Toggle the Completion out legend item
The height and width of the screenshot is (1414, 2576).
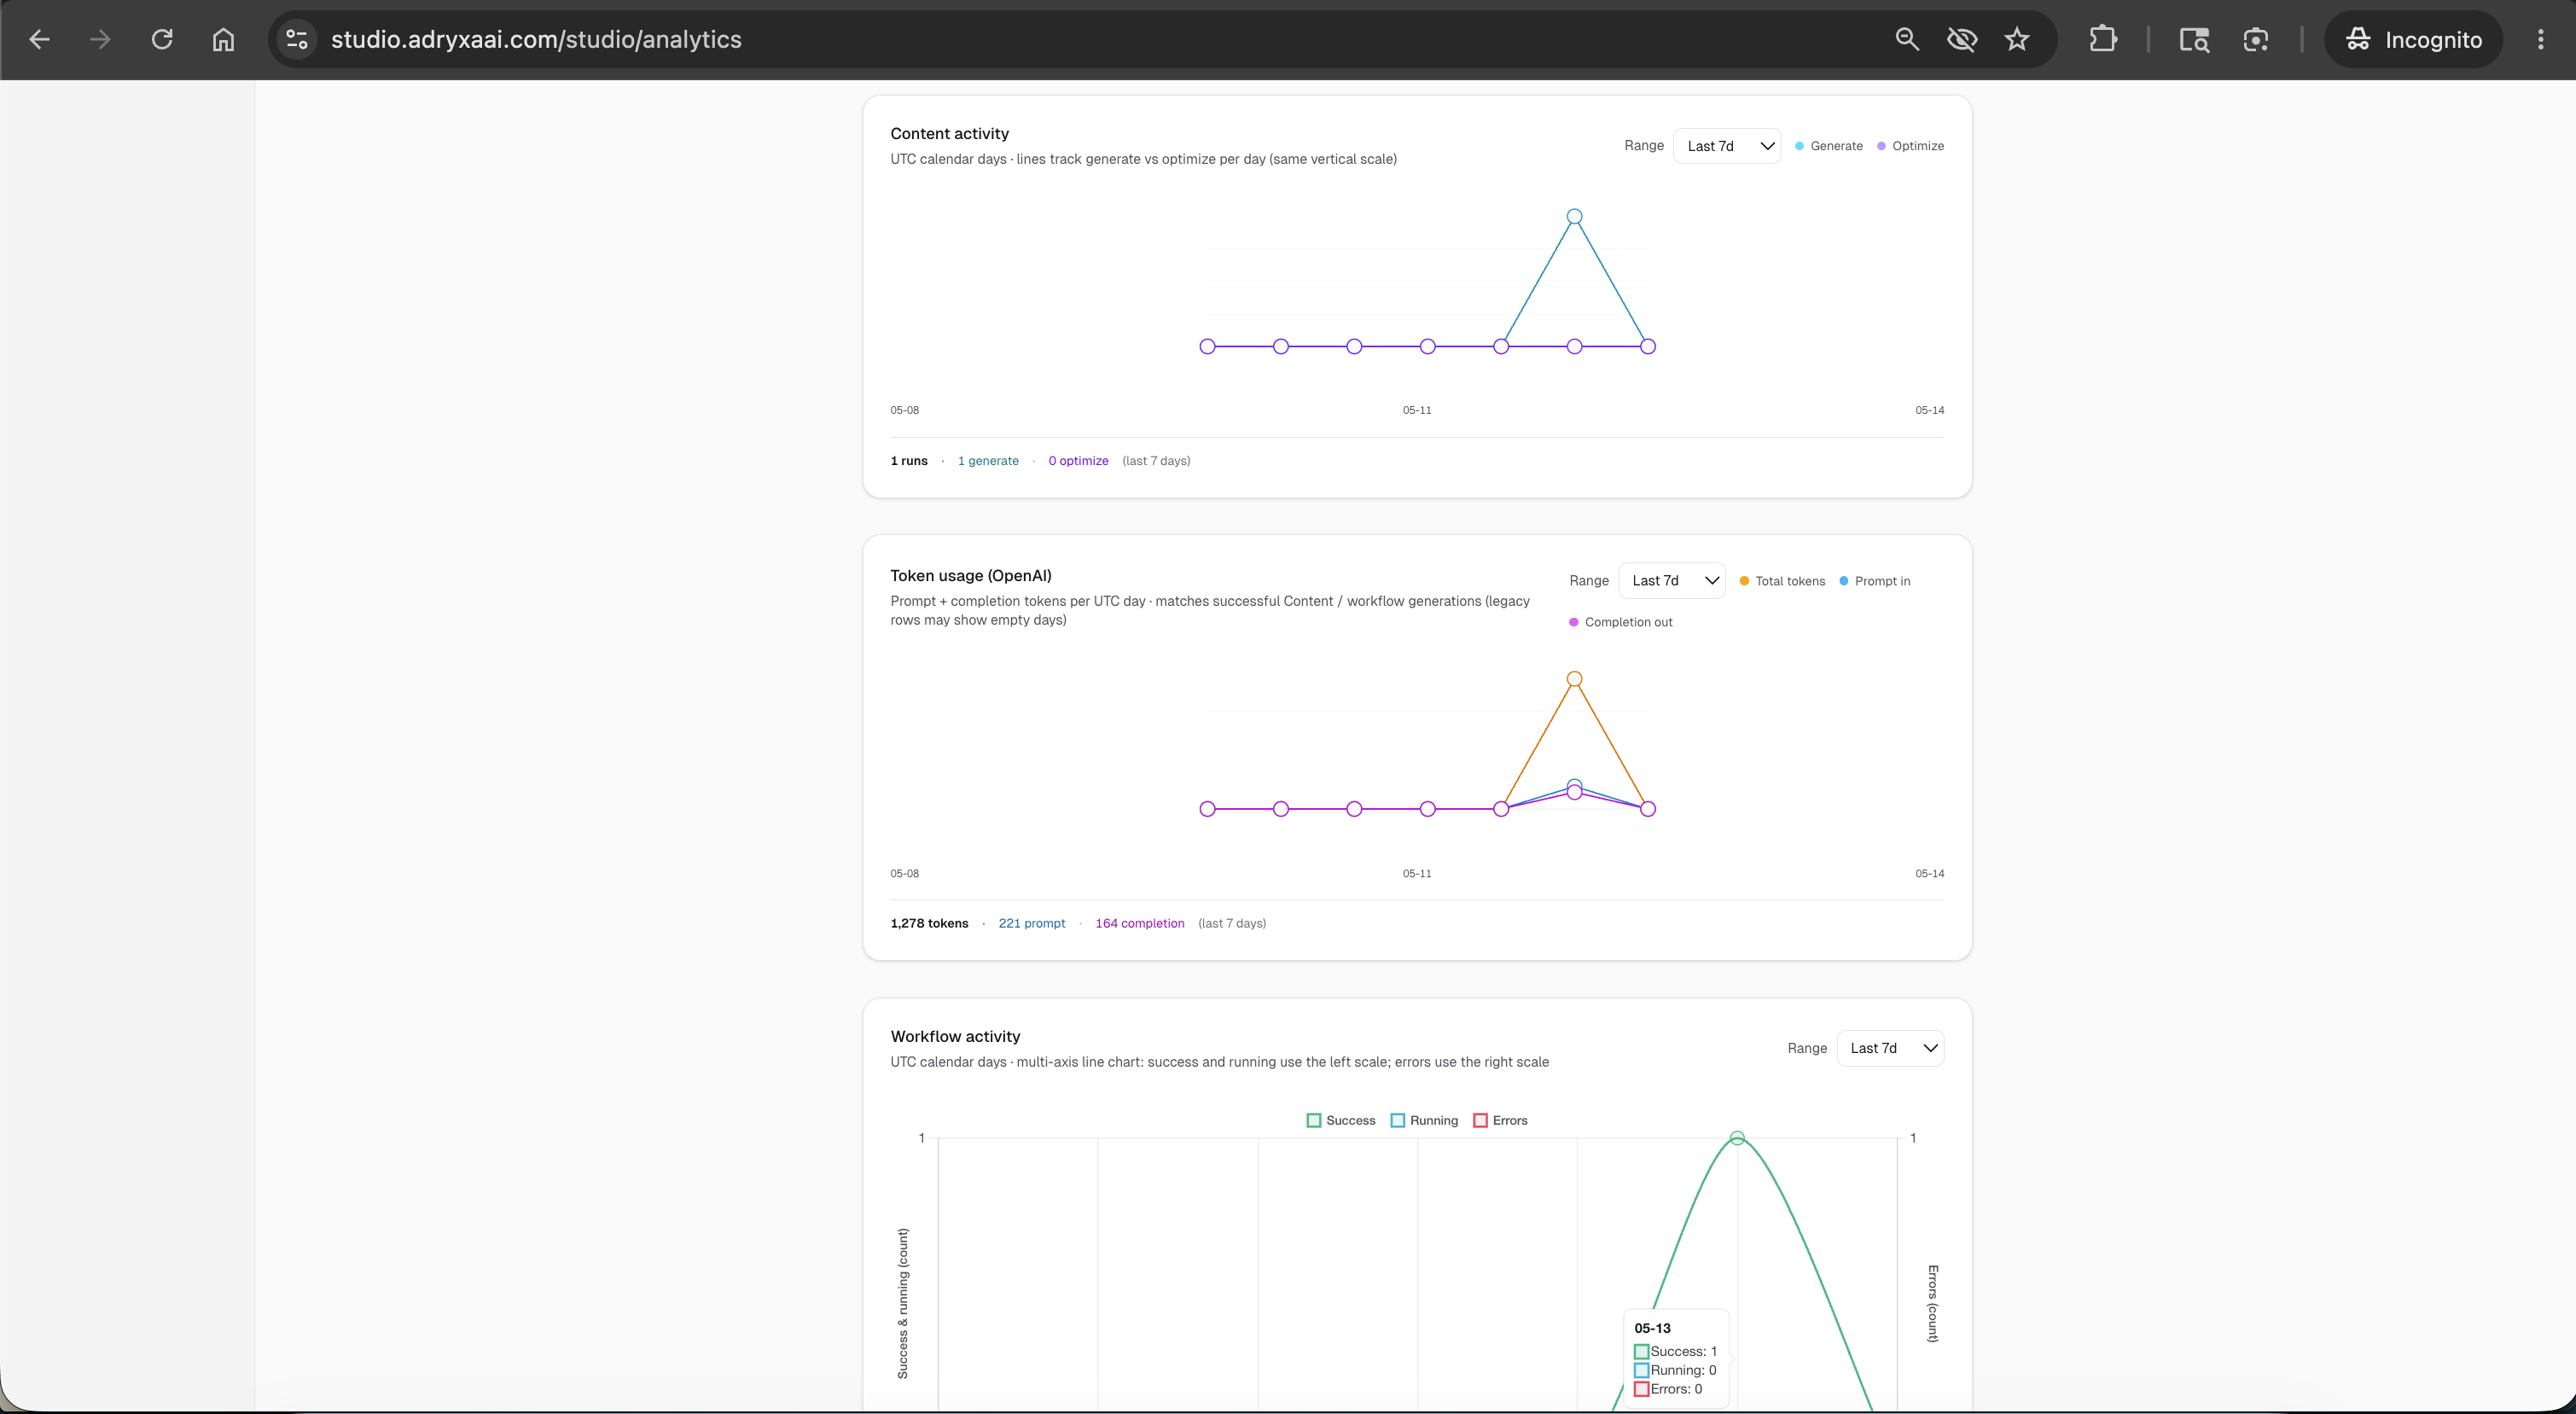(1620, 622)
